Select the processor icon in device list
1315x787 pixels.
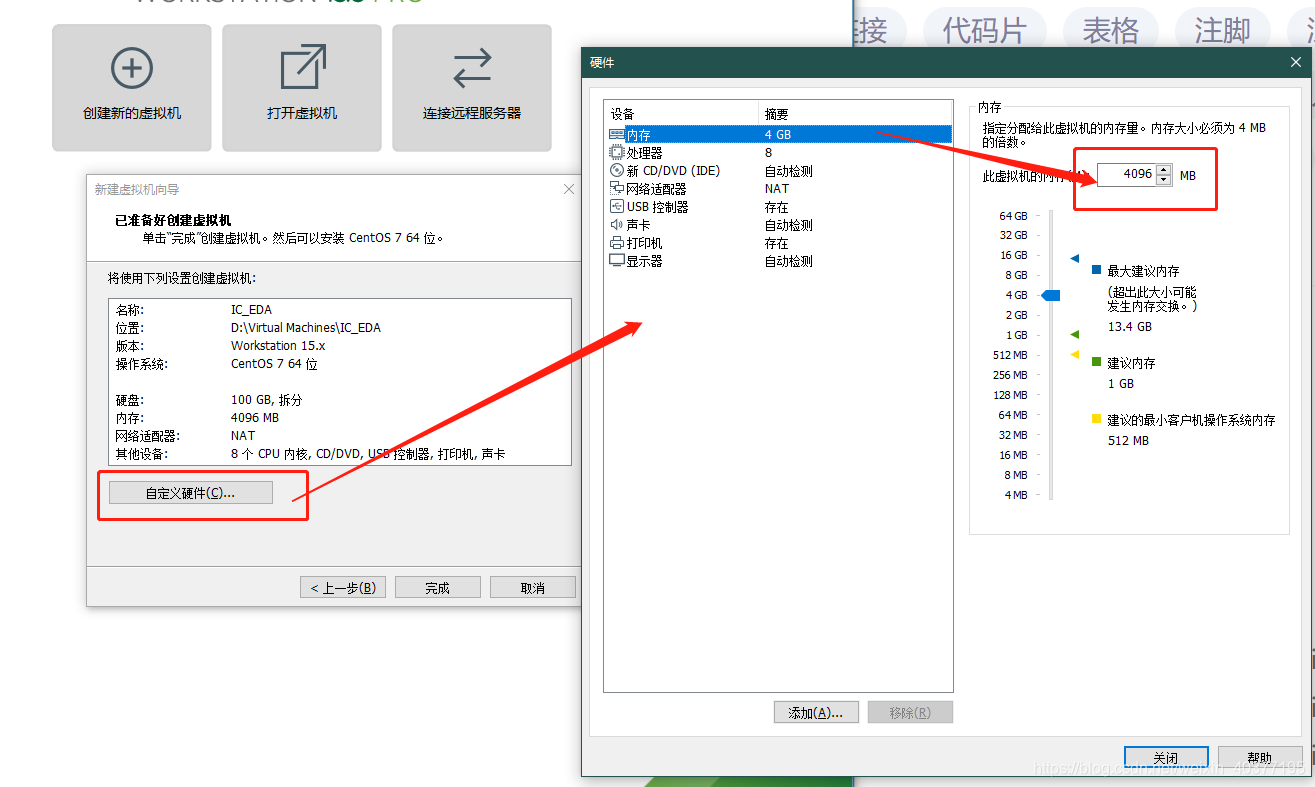coord(617,152)
